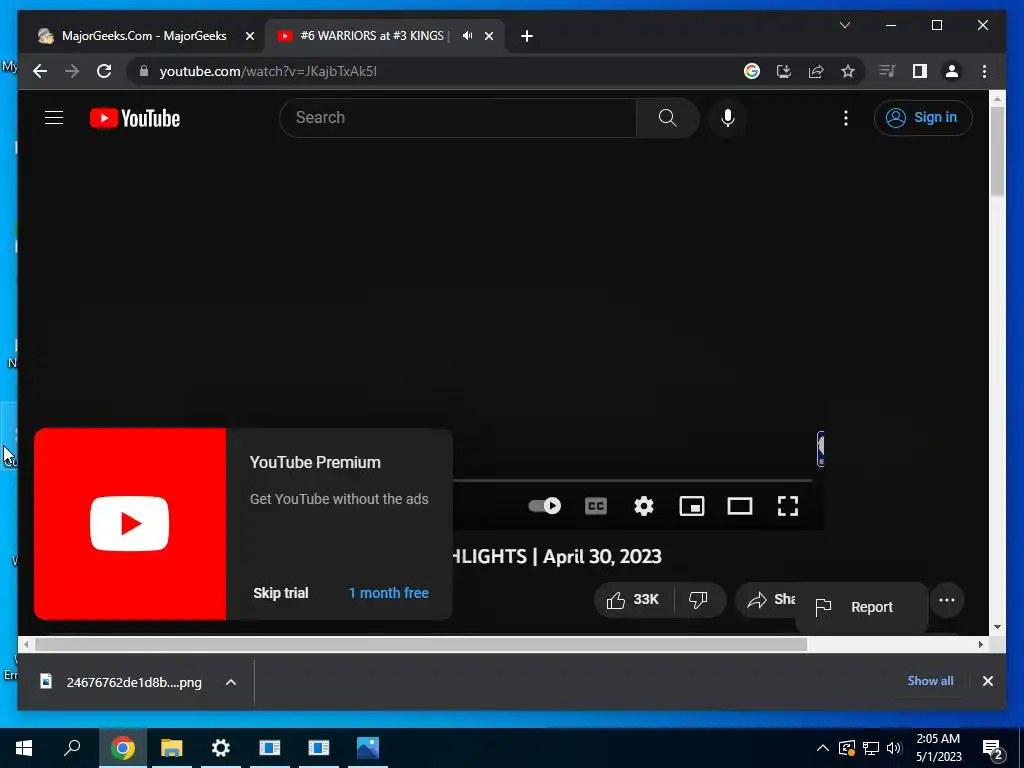View site information lock icon
1024x768 pixels.
coord(144,71)
